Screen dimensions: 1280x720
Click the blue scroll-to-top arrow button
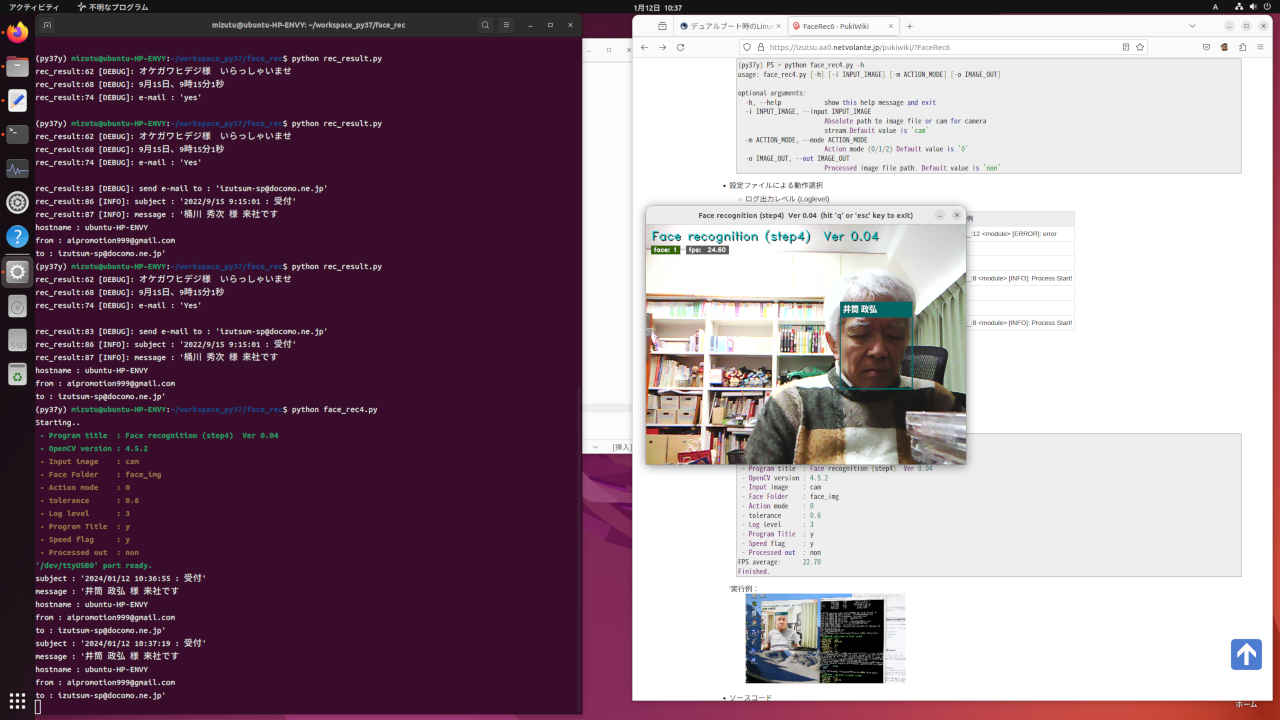click(x=1246, y=654)
